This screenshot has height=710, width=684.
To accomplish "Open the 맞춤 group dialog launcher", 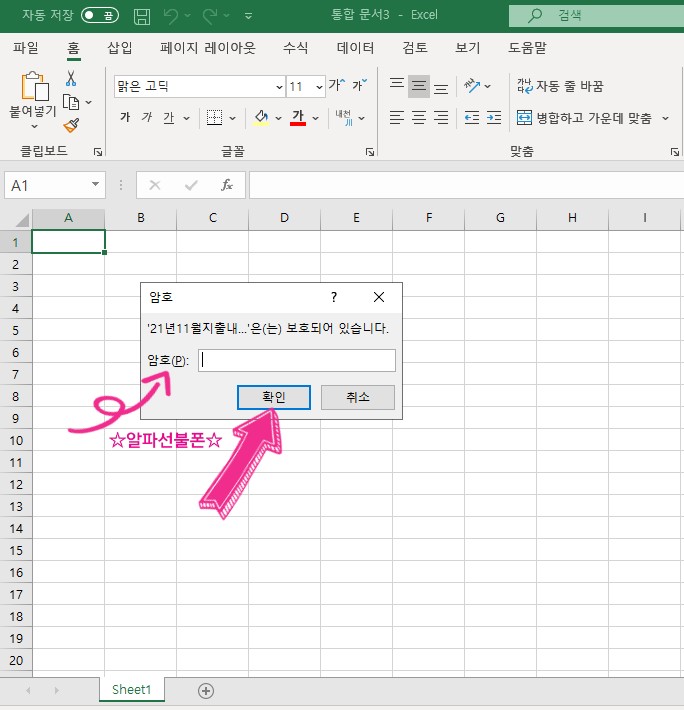I will tap(674, 152).
